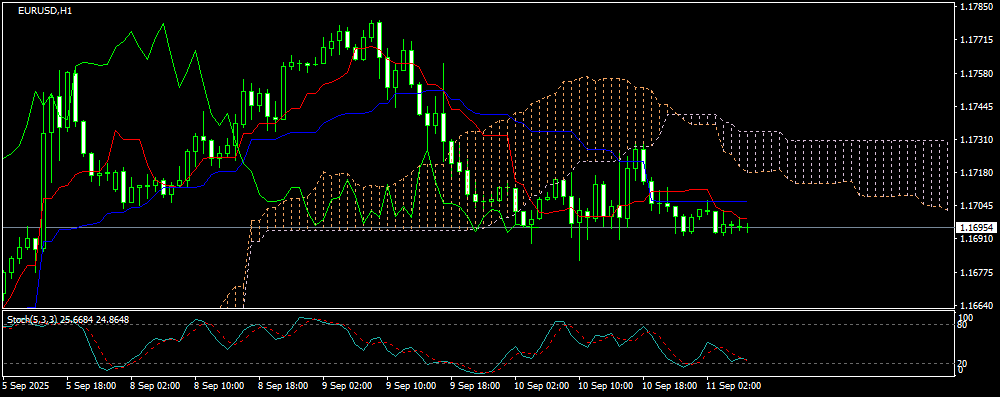Click the 9 Sep 18:00 time label
Image resolution: width=1000 pixels, height=397 pixels.
(474, 386)
